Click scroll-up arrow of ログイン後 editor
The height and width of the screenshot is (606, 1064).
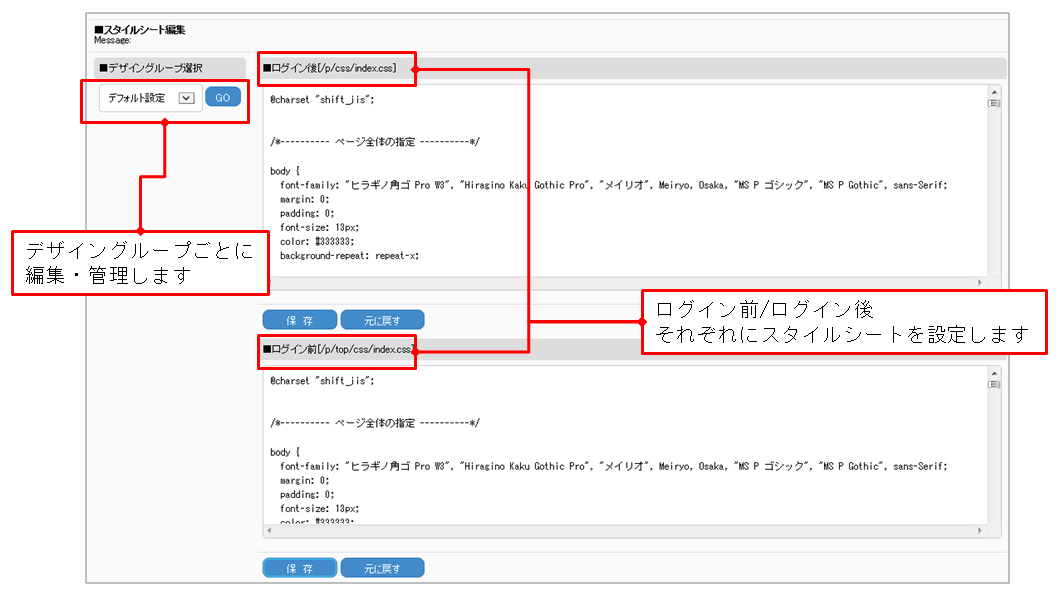pos(994,92)
